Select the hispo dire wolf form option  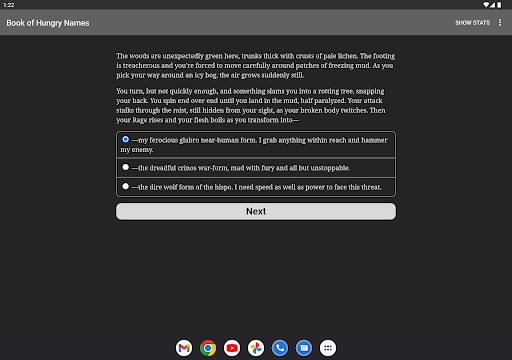pyautogui.click(x=256, y=187)
